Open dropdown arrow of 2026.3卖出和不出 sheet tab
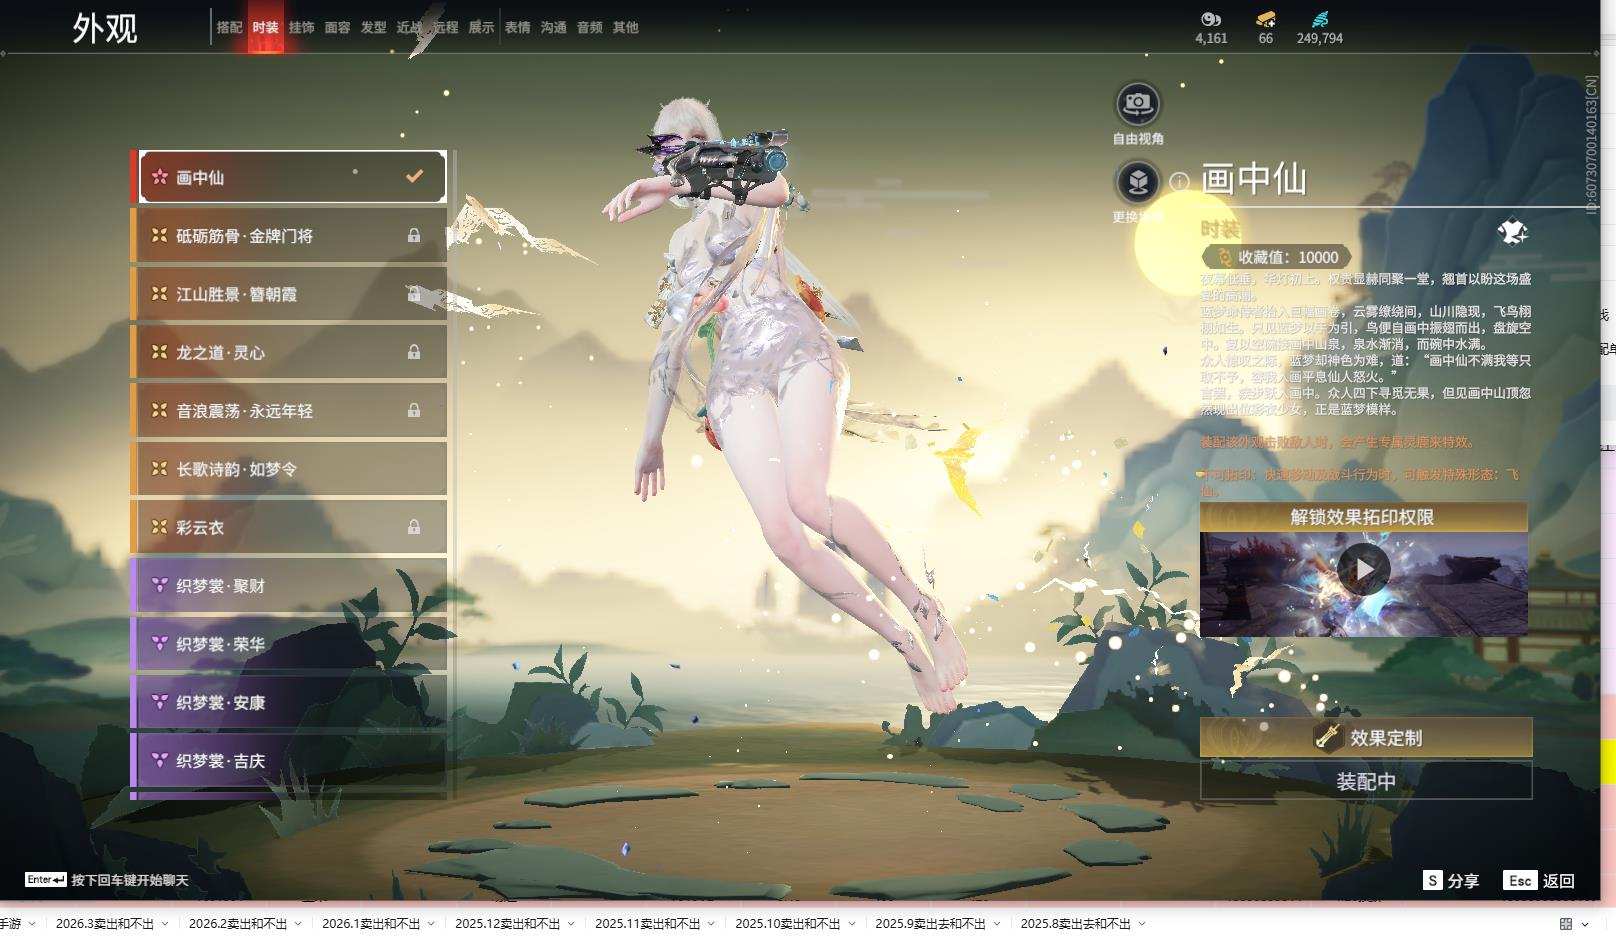 click(165, 924)
